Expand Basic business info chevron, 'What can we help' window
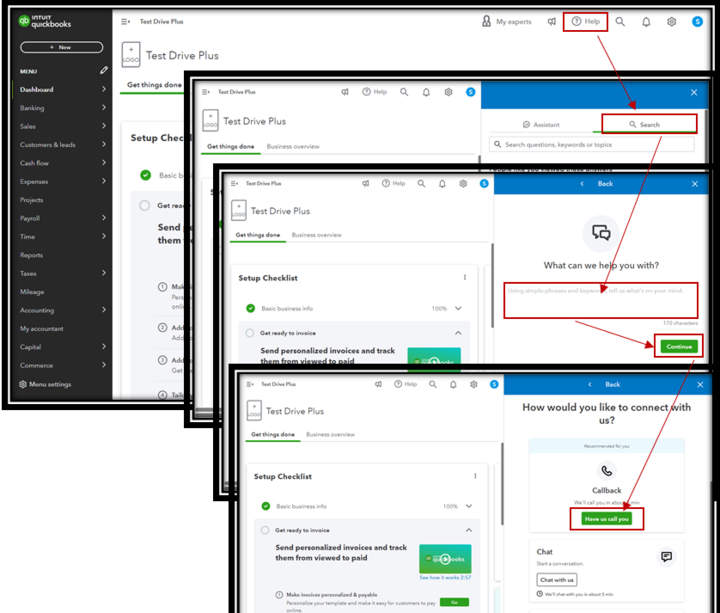720x613 pixels. pos(458,309)
